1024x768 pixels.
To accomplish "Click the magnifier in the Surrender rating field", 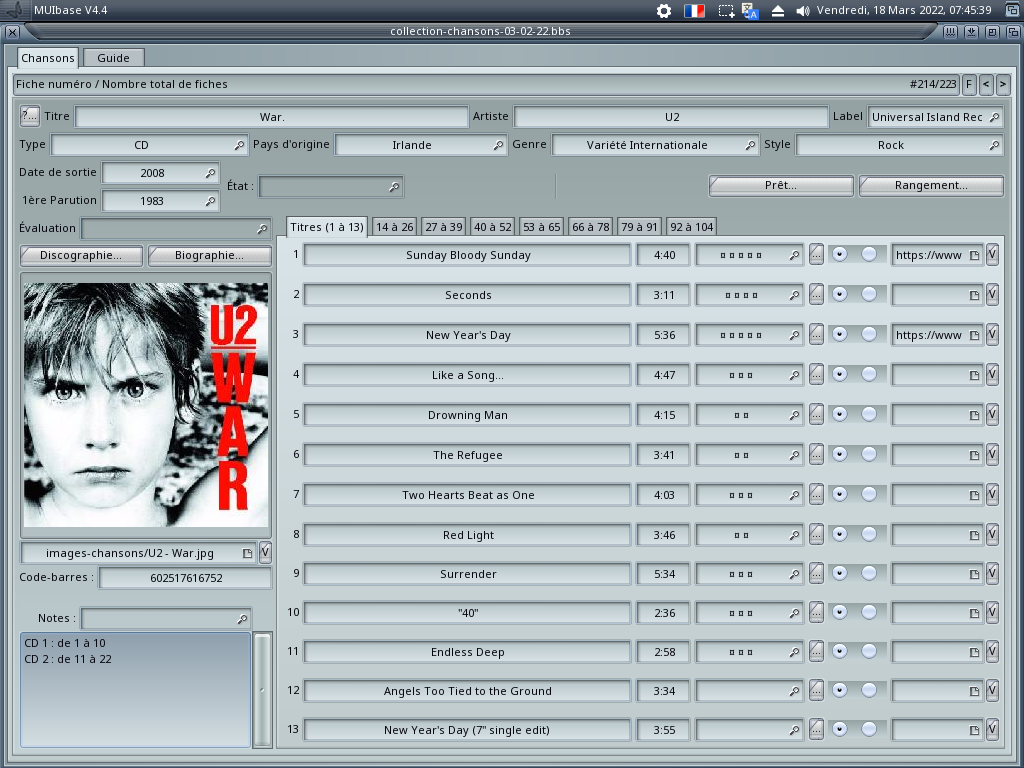I will click(794, 574).
